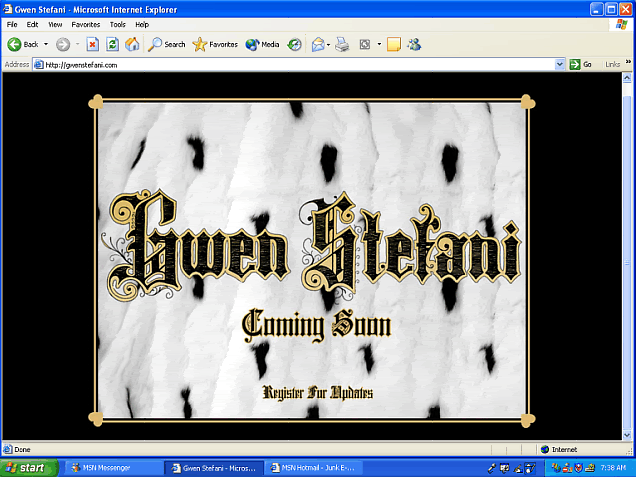Open the Media pane

pos(262,44)
